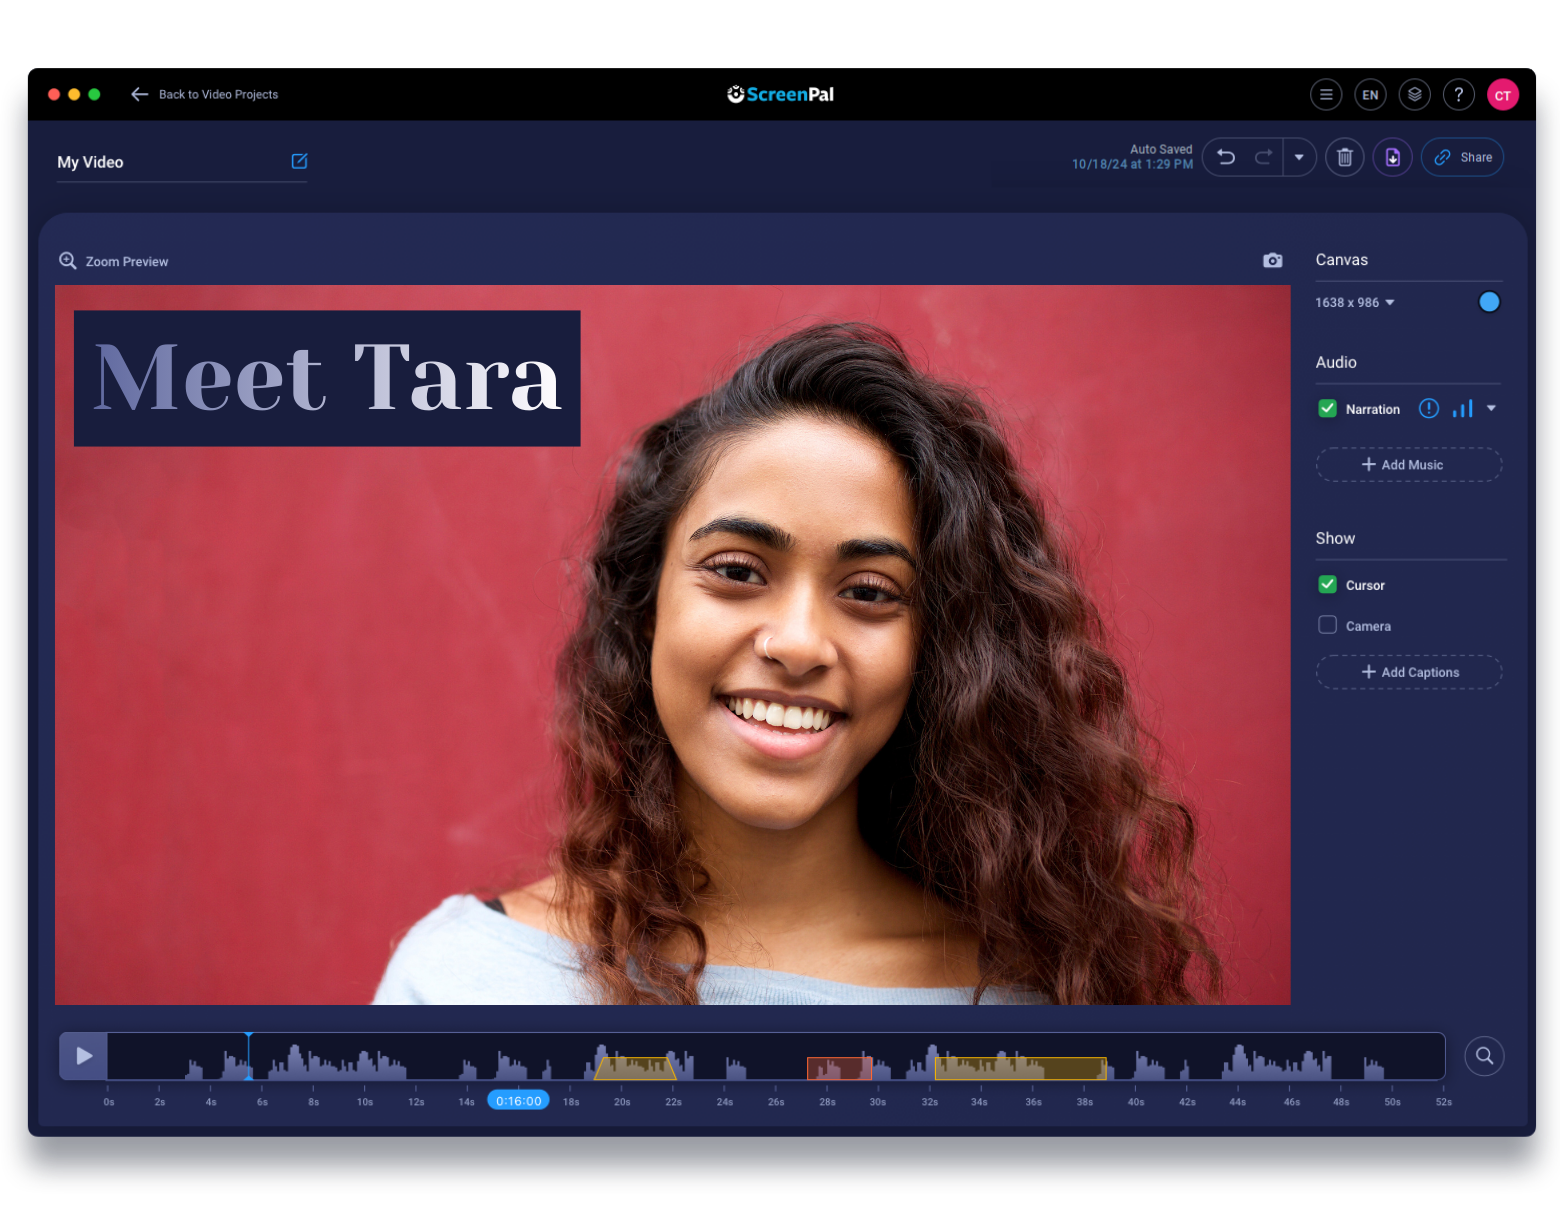
Task: Open the timeline search magnifier icon
Action: (1484, 1056)
